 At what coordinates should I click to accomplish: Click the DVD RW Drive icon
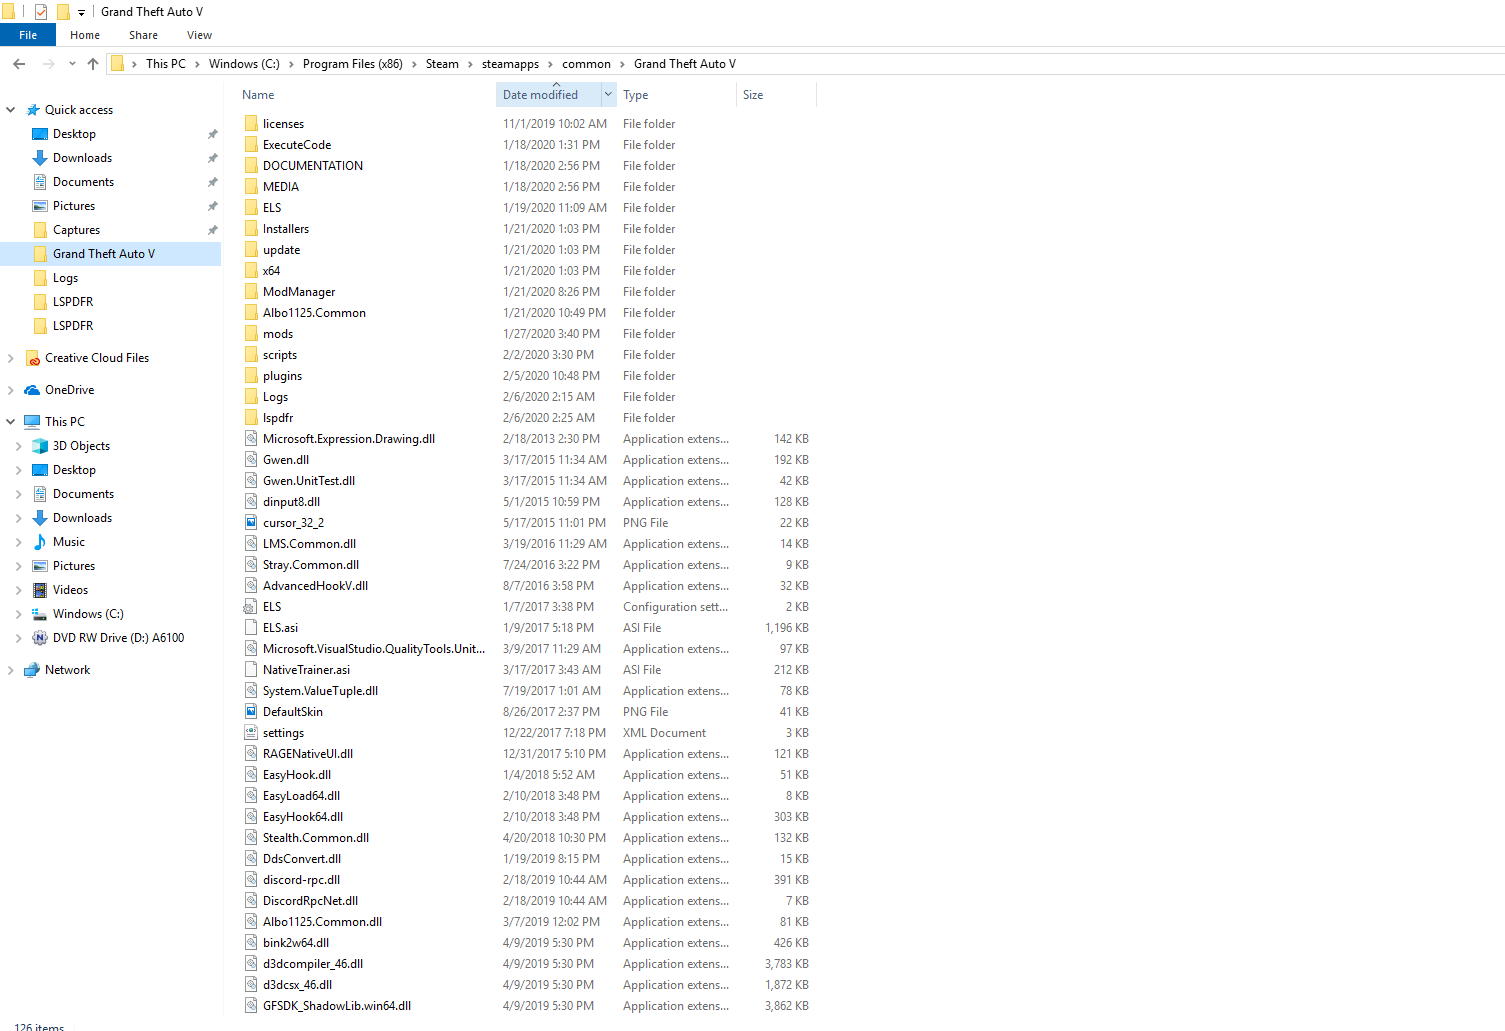point(40,638)
